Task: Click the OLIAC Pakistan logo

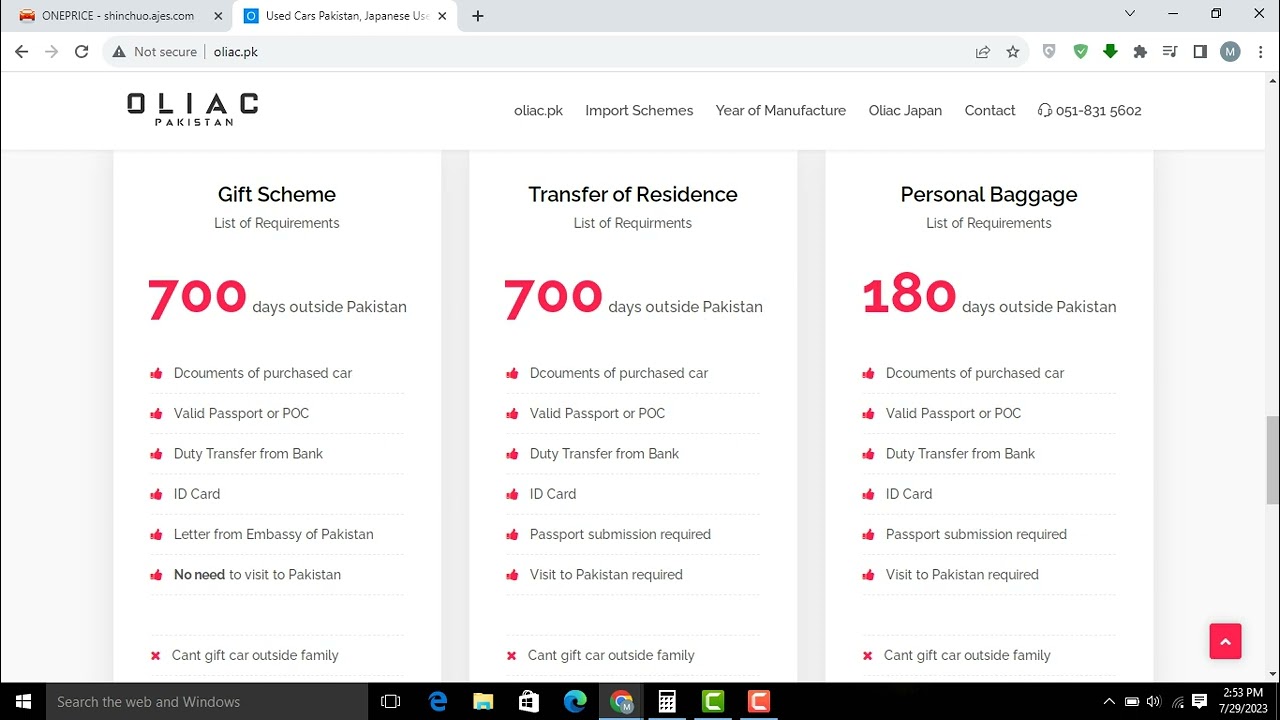Action: 193,109
